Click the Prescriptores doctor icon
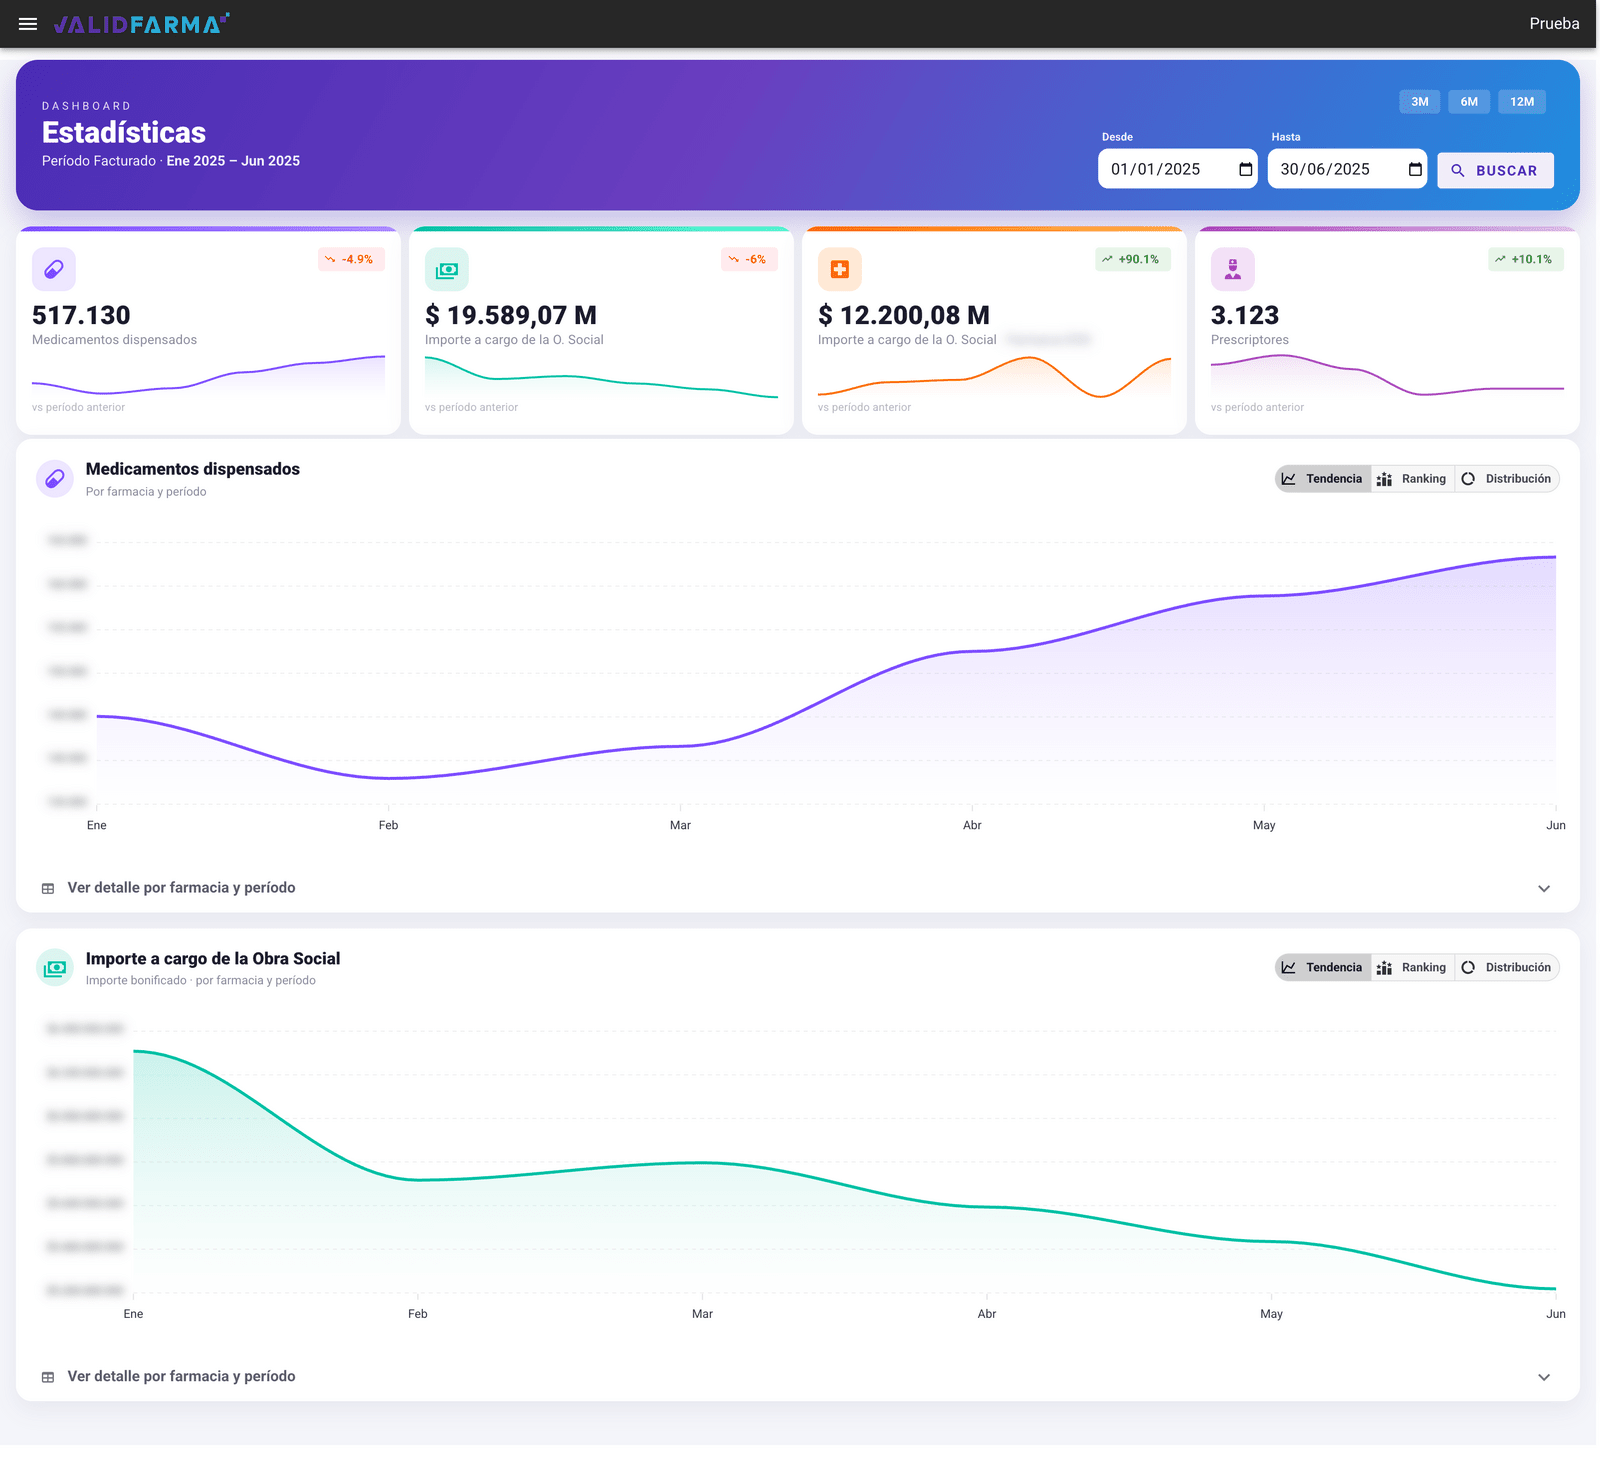1600x1465 pixels. point(1233,269)
